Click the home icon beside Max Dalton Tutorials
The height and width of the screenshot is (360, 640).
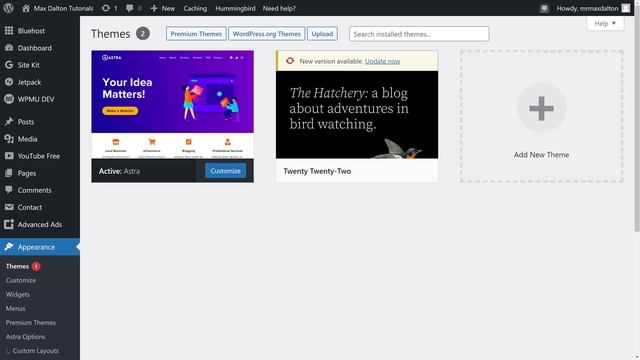26,8
